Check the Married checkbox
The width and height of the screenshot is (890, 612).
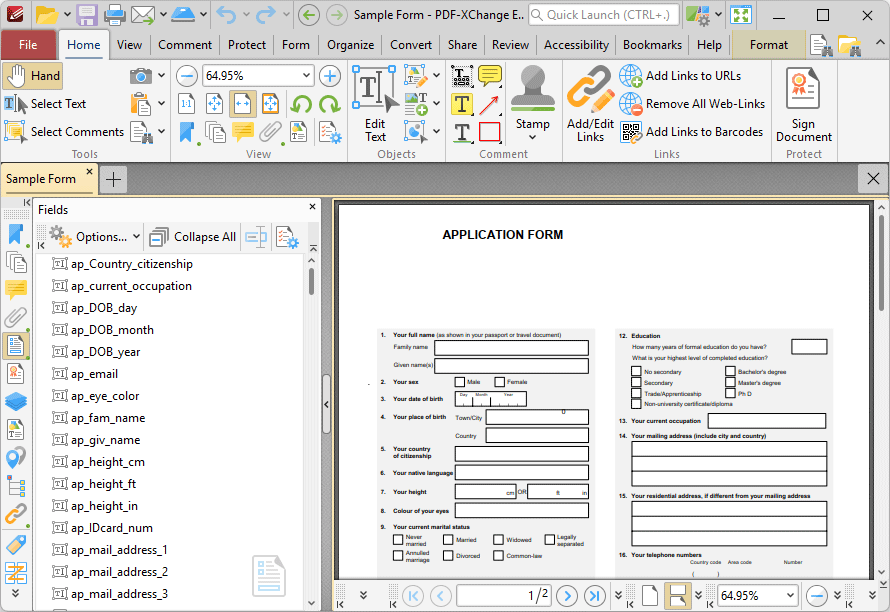448,539
